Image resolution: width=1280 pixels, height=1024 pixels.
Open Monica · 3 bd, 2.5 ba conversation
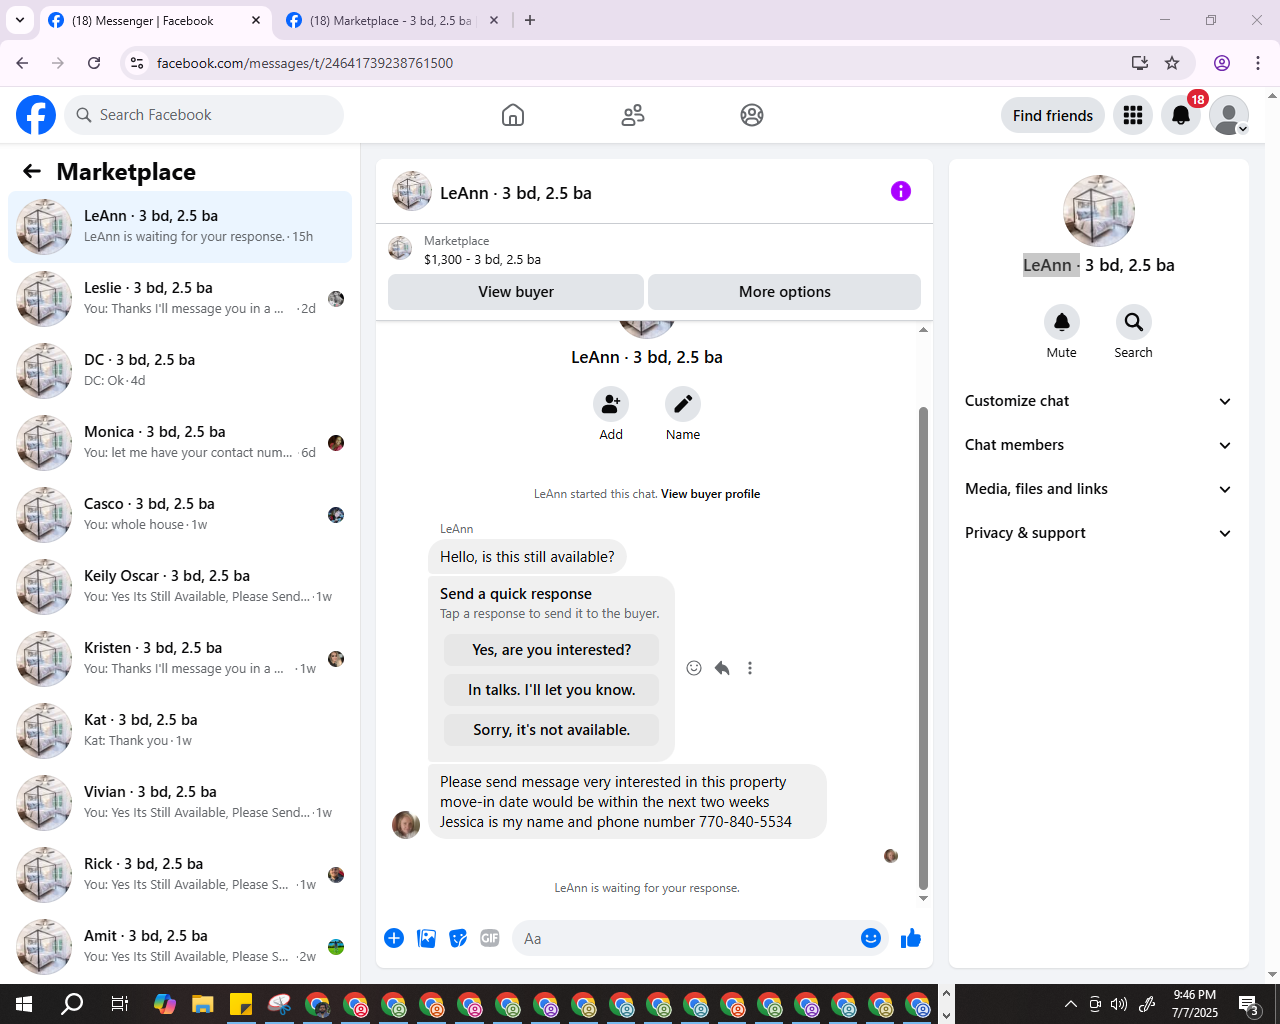pyautogui.click(x=180, y=443)
